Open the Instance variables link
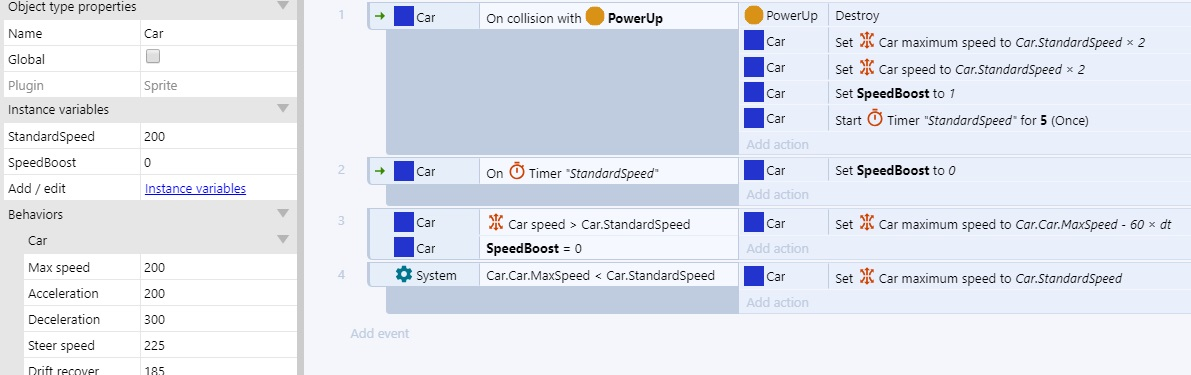The width and height of the screenshot is (1191, 375). coord(195,188)
